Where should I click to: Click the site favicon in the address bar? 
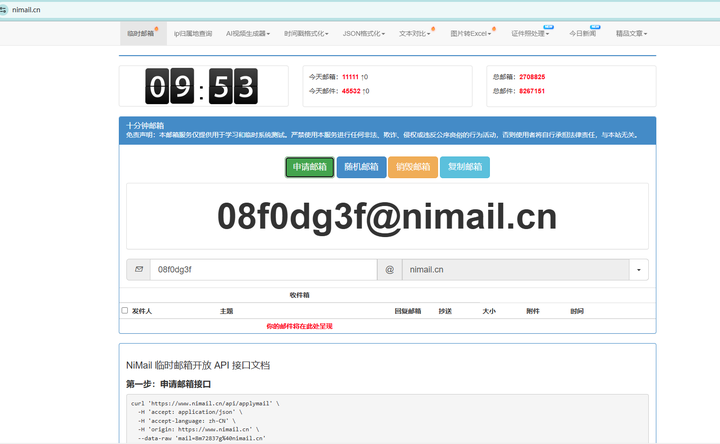6,9
